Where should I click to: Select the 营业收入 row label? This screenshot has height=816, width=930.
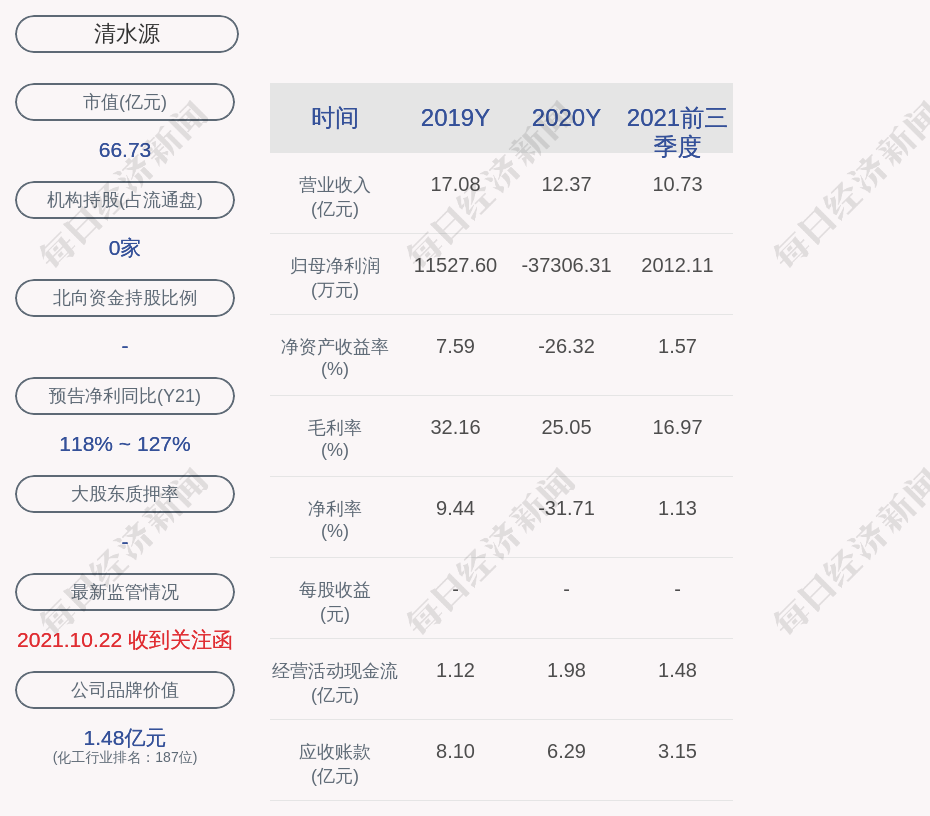point(335,196)
